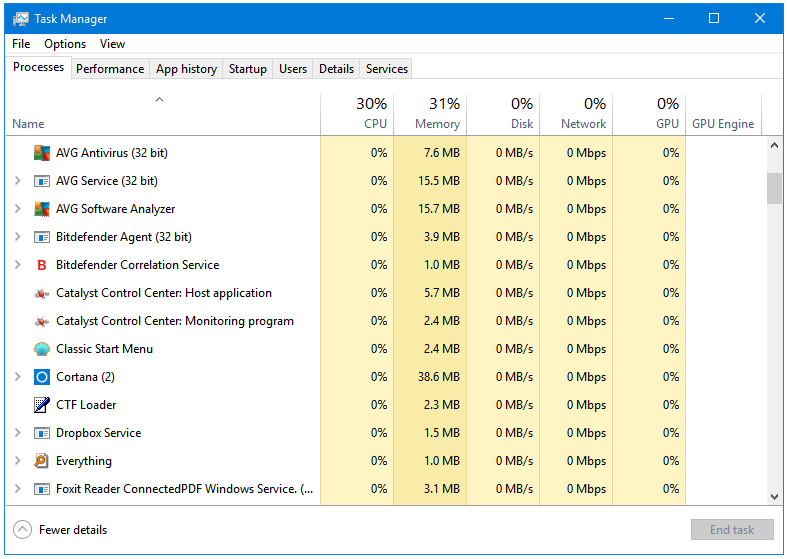
Task: Click the Everything search process icon
Action: [41, 461]
